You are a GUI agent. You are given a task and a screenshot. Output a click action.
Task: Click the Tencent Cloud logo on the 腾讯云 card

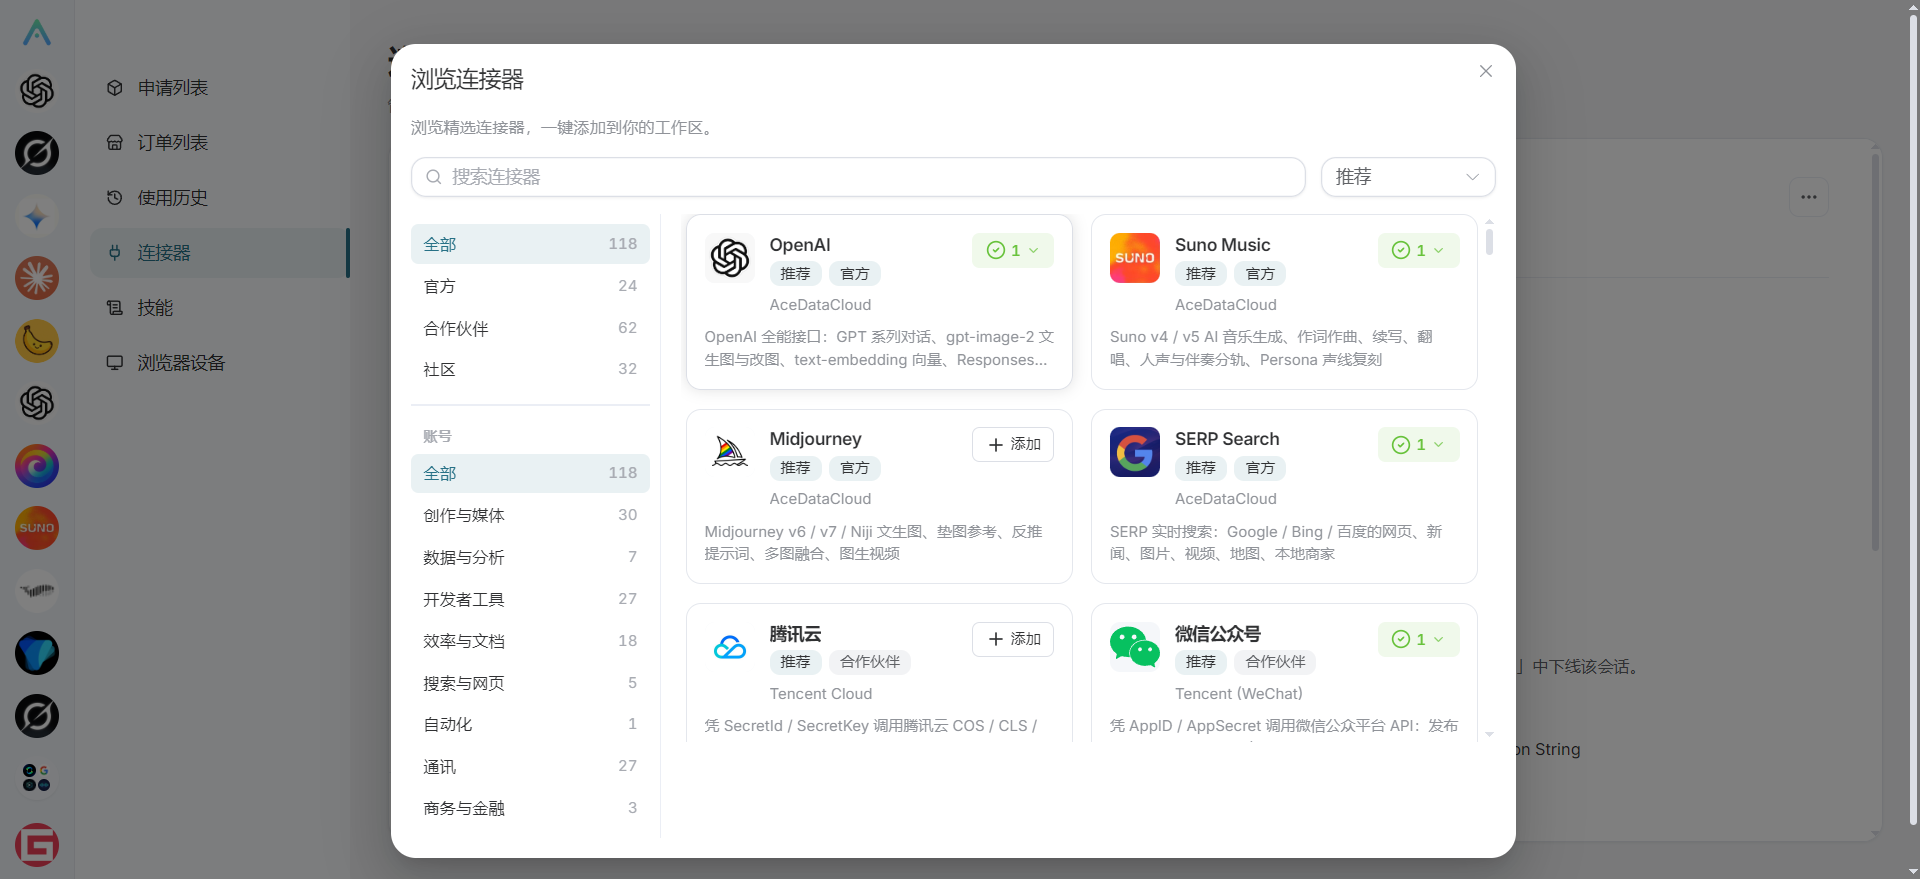[730, 647]
